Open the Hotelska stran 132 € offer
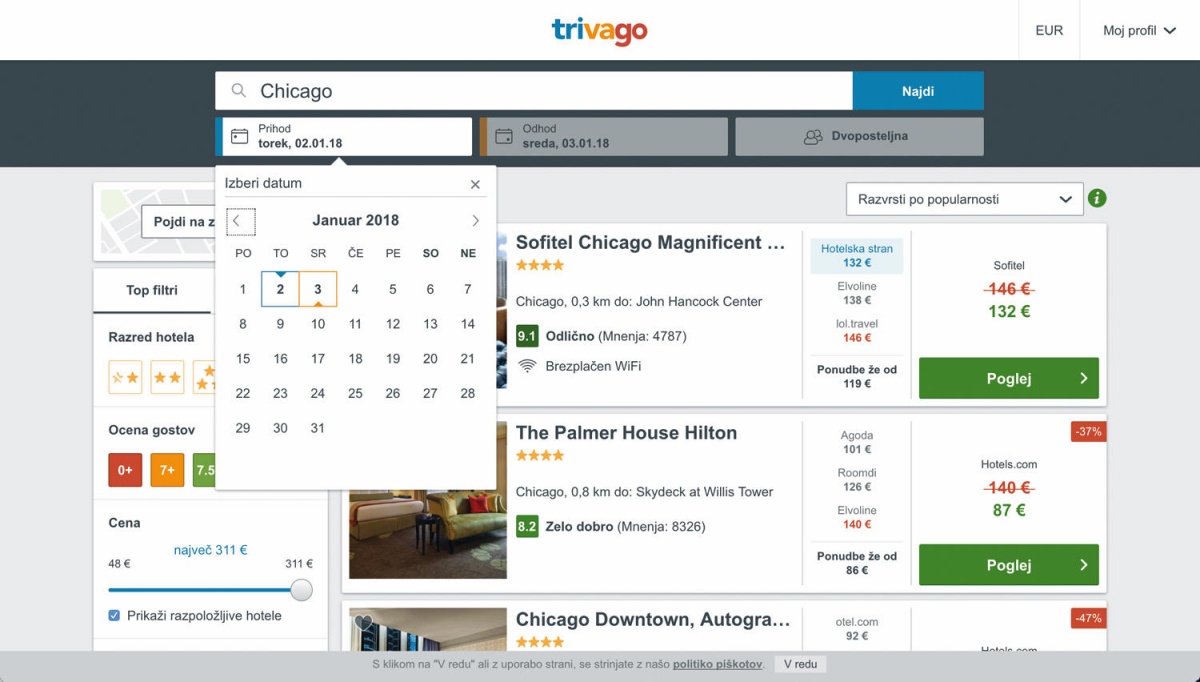This screenshot has height=682, width=1200. (857, 256)
